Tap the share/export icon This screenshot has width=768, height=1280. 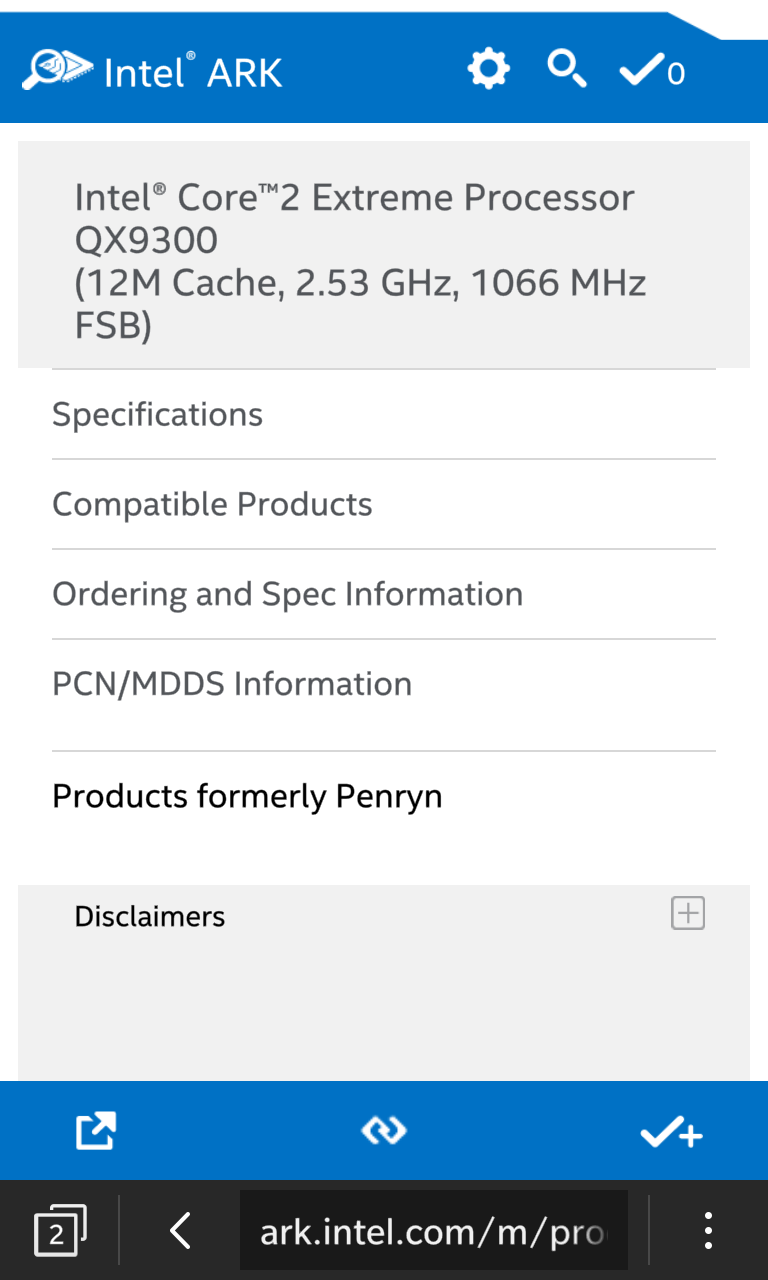pos(96,1131)
